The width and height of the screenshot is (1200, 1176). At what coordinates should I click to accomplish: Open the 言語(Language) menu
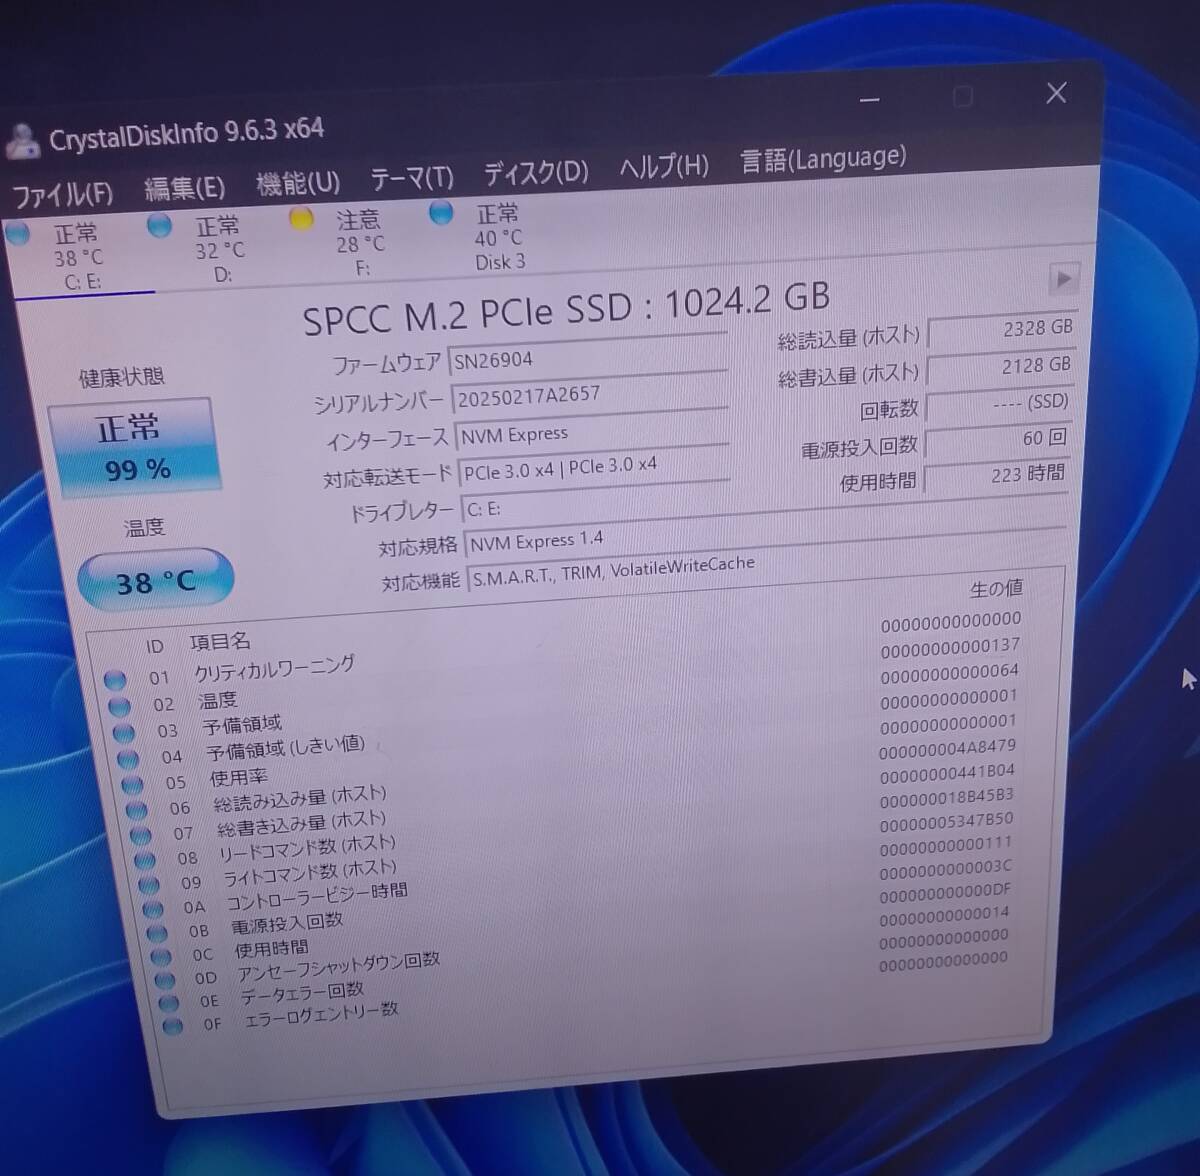[823, 158]
